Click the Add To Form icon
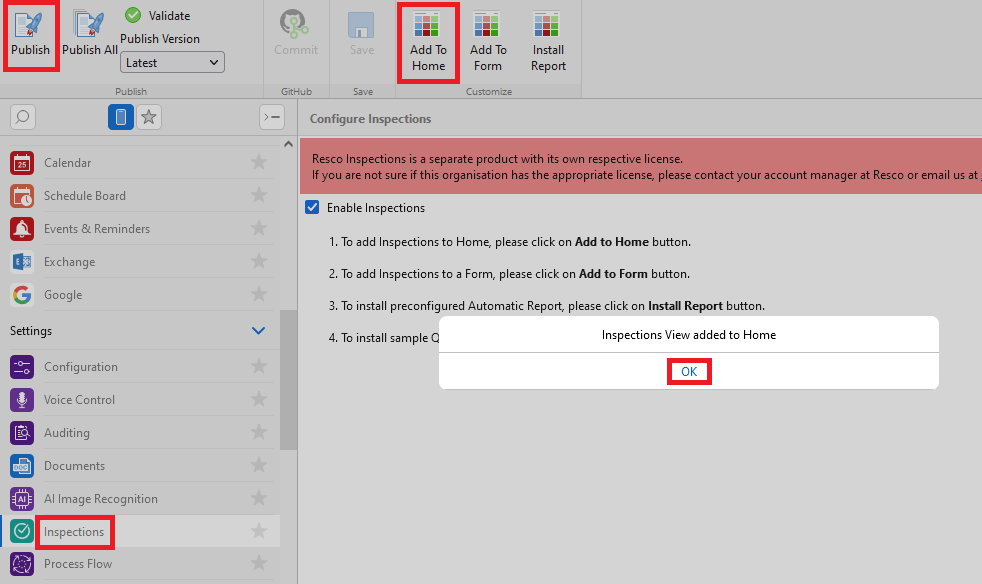The image size is (982, 584). point(488,25)
